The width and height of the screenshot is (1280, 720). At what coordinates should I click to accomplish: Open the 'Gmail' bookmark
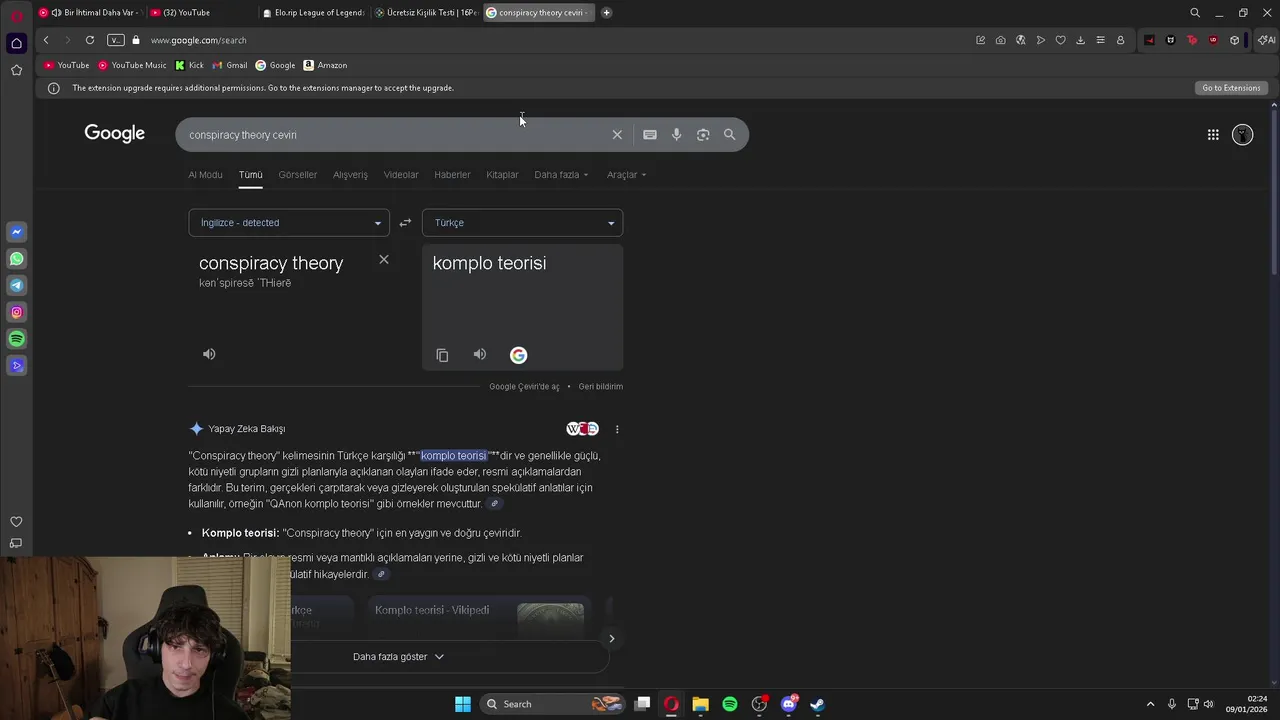(x=230, y=65)
